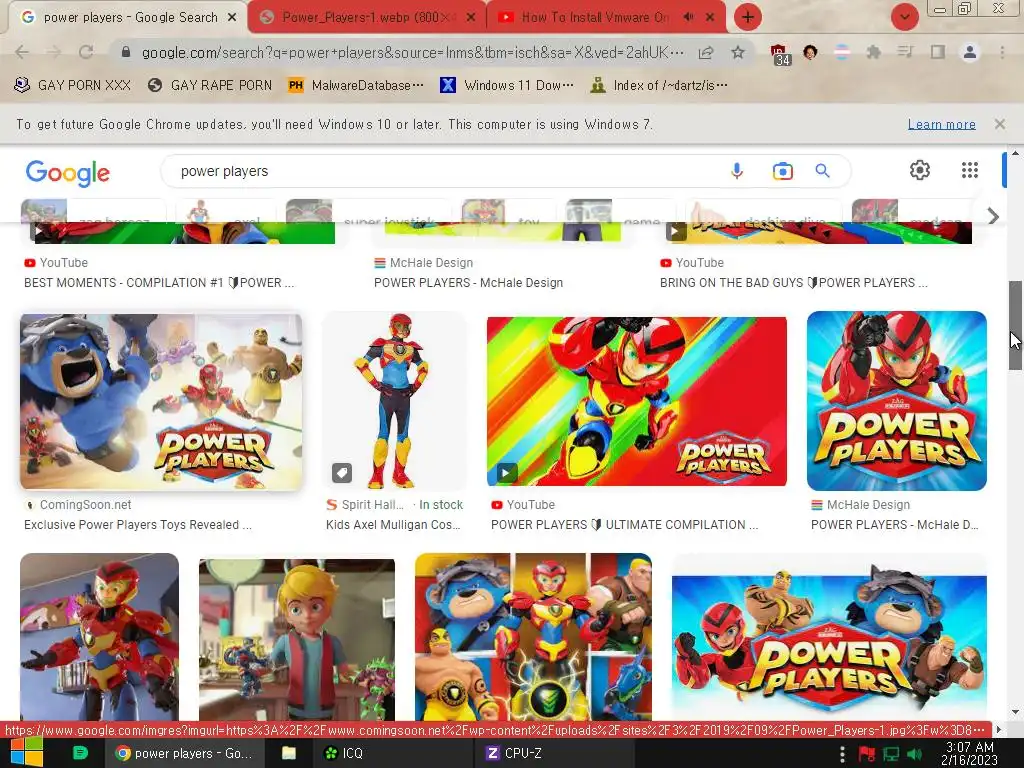This screenshot has width=1024, height=768.
Task: Open the tab search dropdown arrow
Action: [x=904, y=17]
